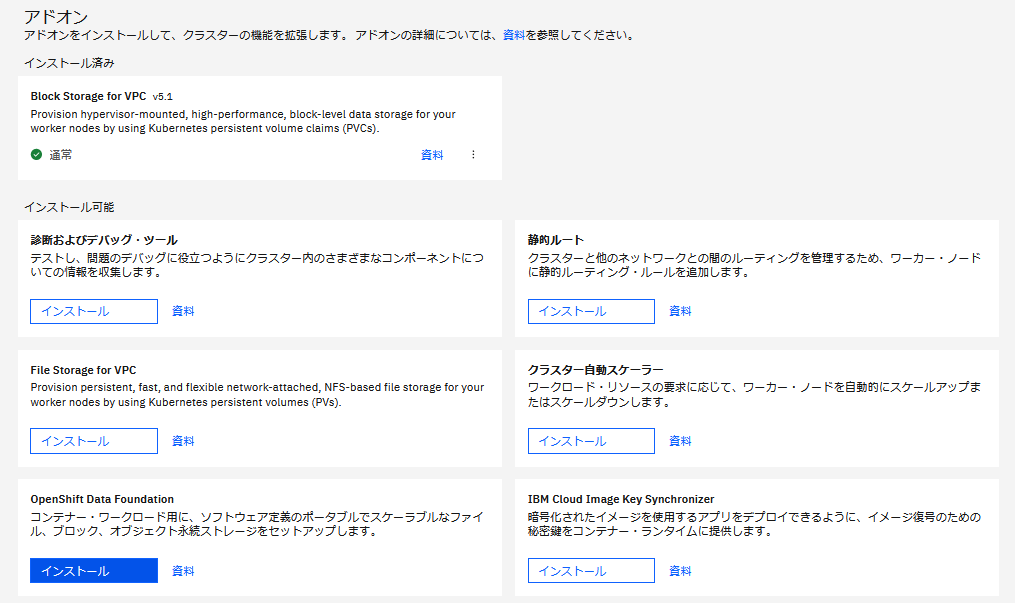Install OpenShift Data Foundation
The height and width of the screenshot is (603, 1015).
click(93, 570)
